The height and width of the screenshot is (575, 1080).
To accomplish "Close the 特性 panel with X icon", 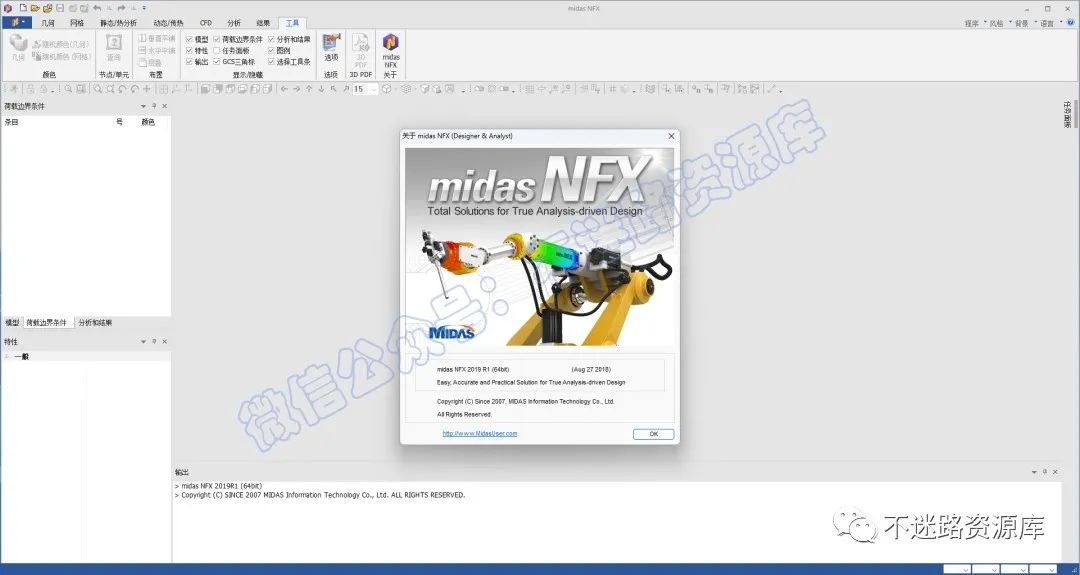I will [x=165, y=342].
